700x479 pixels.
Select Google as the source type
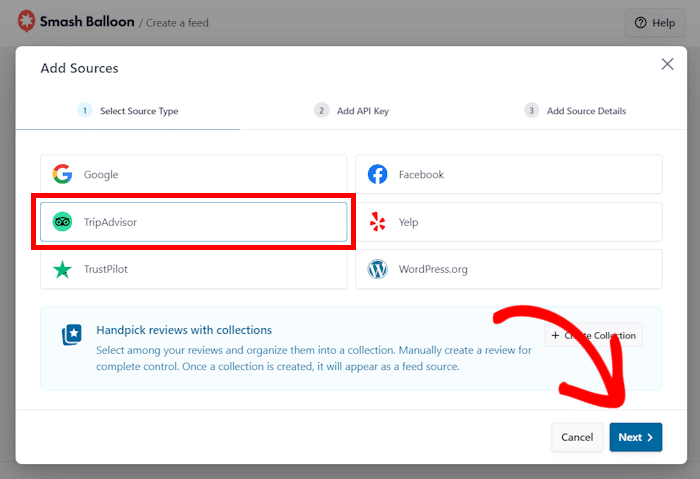coord(193,174)
